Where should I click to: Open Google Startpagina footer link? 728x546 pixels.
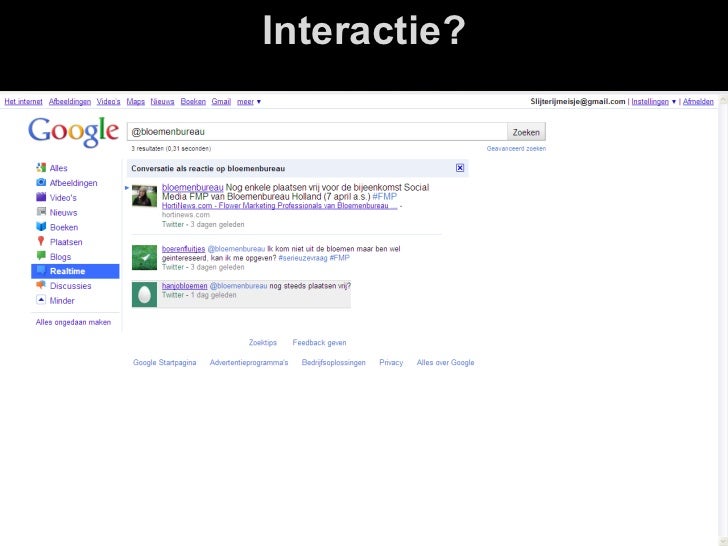click(x=164, y=363)
